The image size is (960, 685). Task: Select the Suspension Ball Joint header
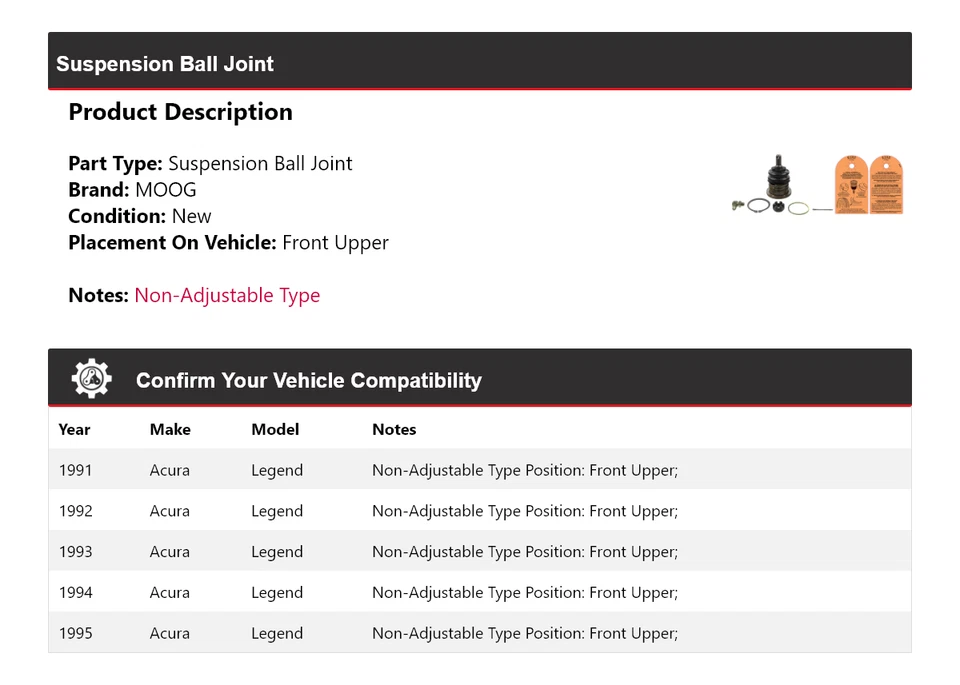tap(165, 64)
